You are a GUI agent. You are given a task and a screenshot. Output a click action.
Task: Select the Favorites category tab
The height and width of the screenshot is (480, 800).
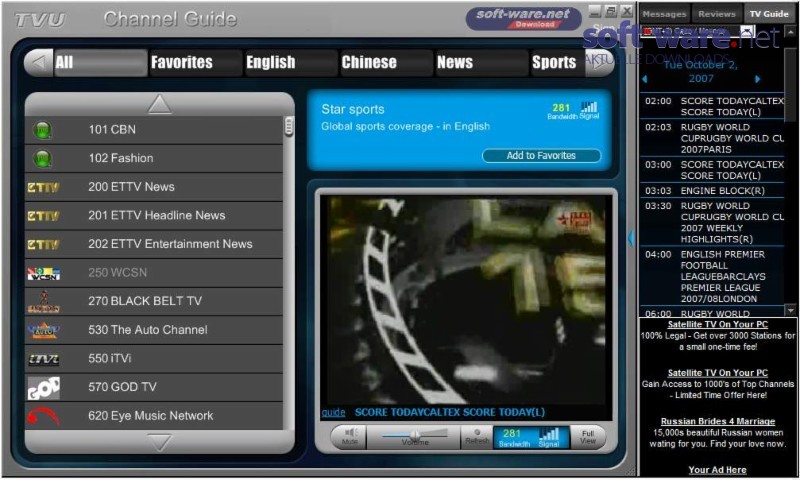click(195, 63)
